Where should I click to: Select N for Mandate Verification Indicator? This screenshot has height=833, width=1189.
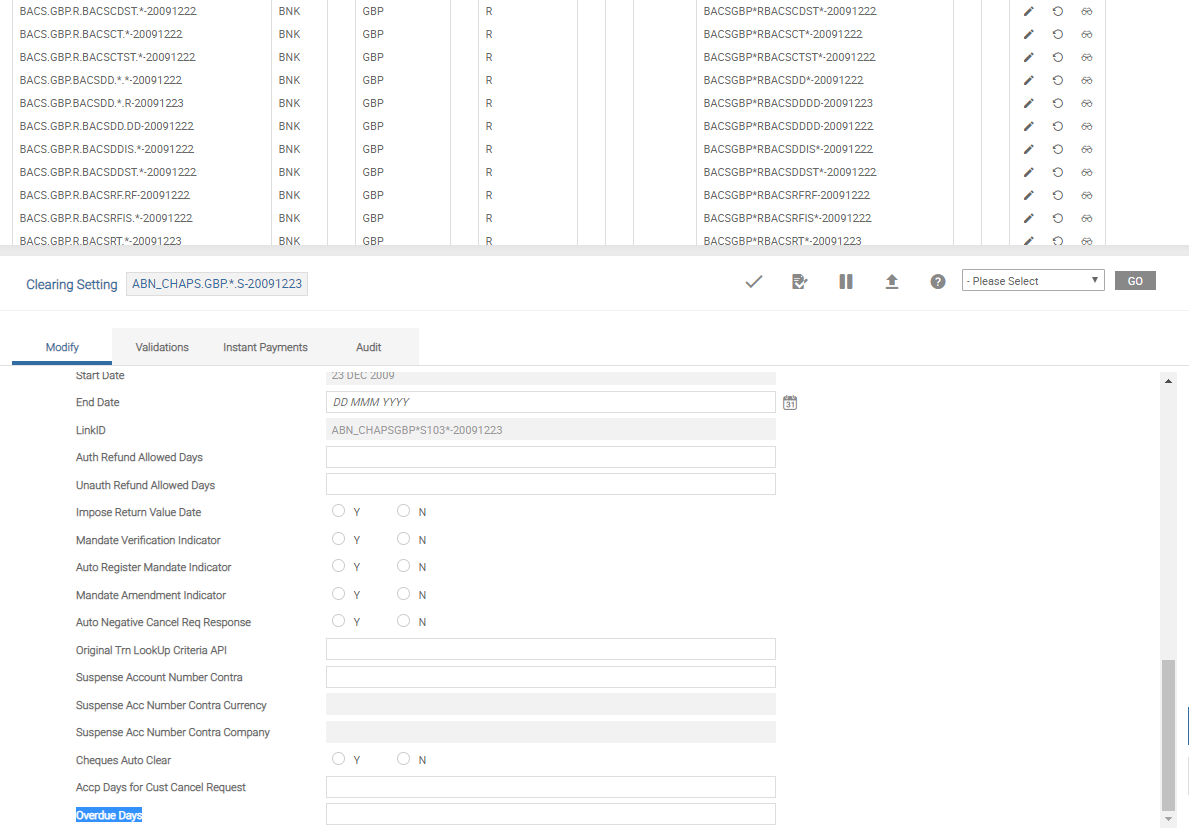[x=404, y=539]
